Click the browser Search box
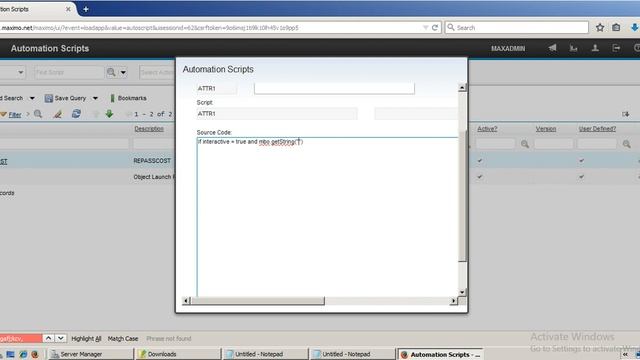 pos(517,28)
